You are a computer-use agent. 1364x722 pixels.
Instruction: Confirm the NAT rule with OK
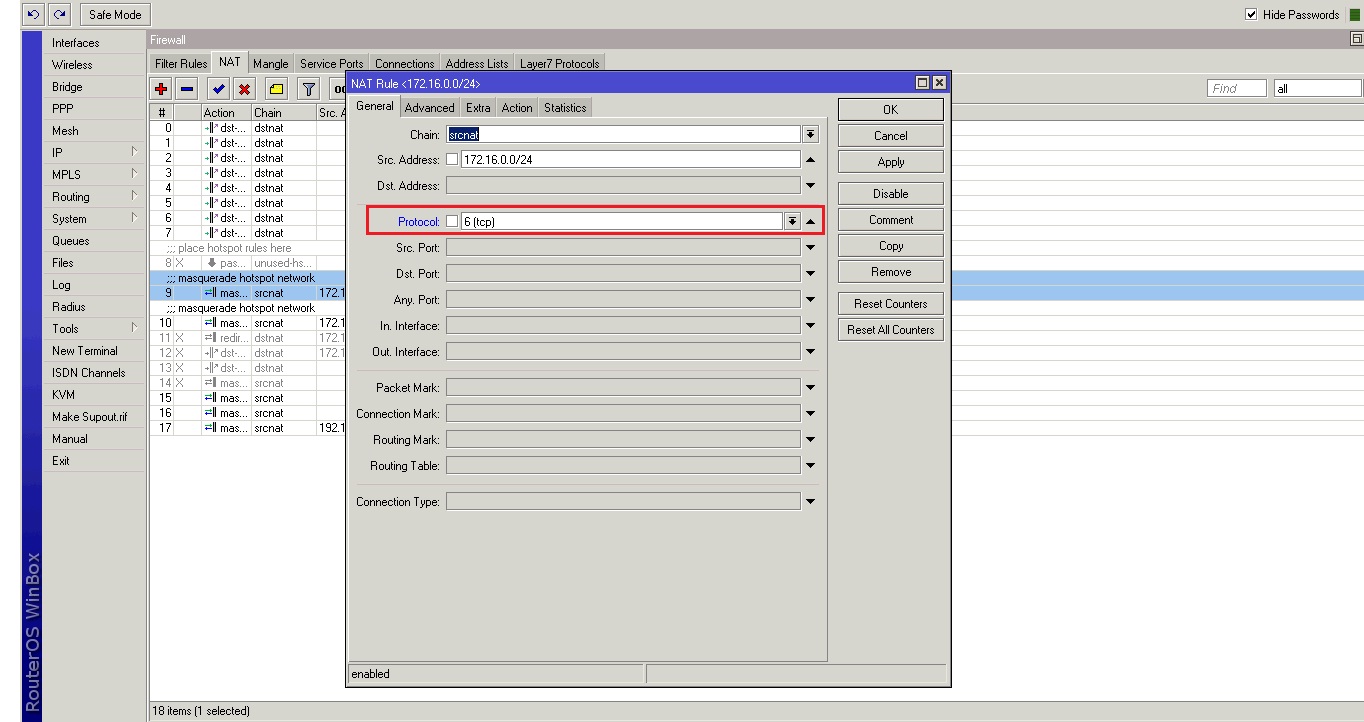coord(890,110)
